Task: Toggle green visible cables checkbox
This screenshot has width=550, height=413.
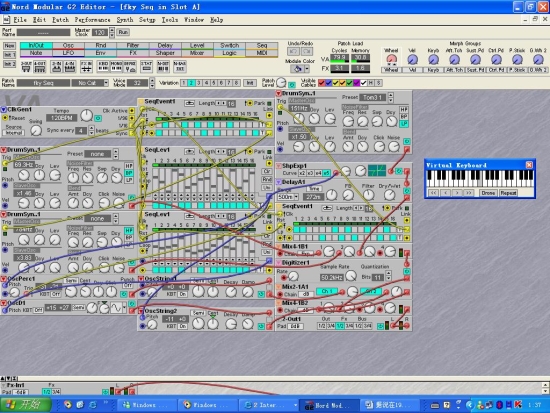Action: click(349, 83)
